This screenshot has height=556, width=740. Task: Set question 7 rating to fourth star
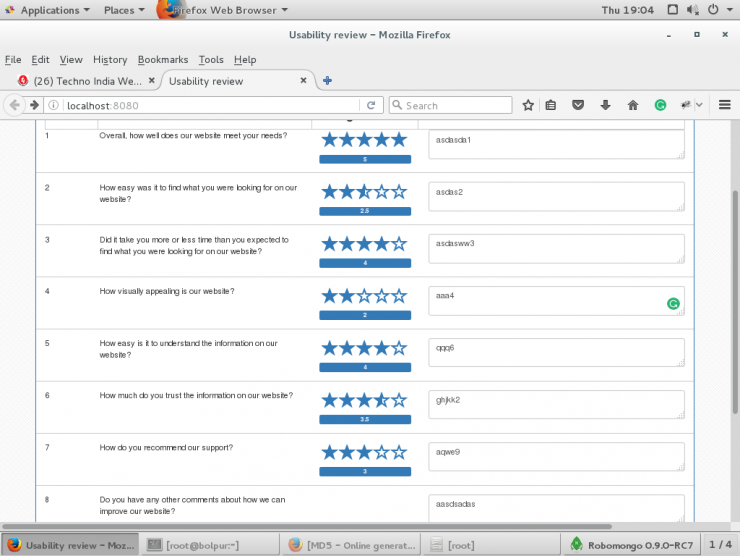point(382,452)
